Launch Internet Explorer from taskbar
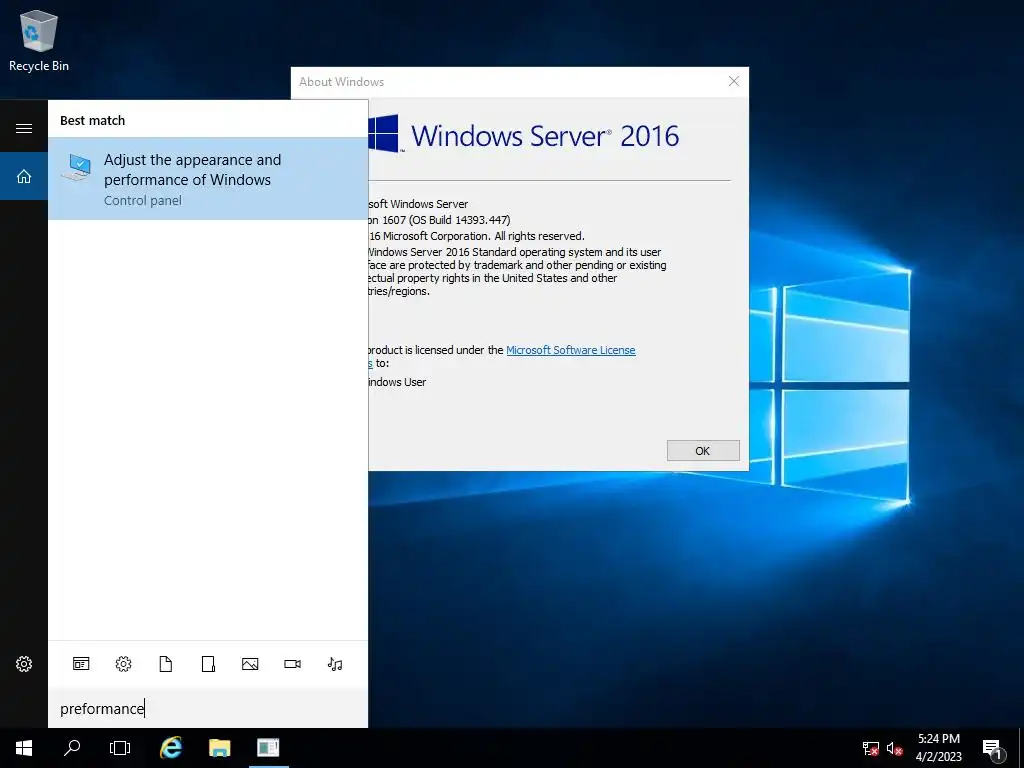The width and height of the screenshot is (1024, 768). 171,748
